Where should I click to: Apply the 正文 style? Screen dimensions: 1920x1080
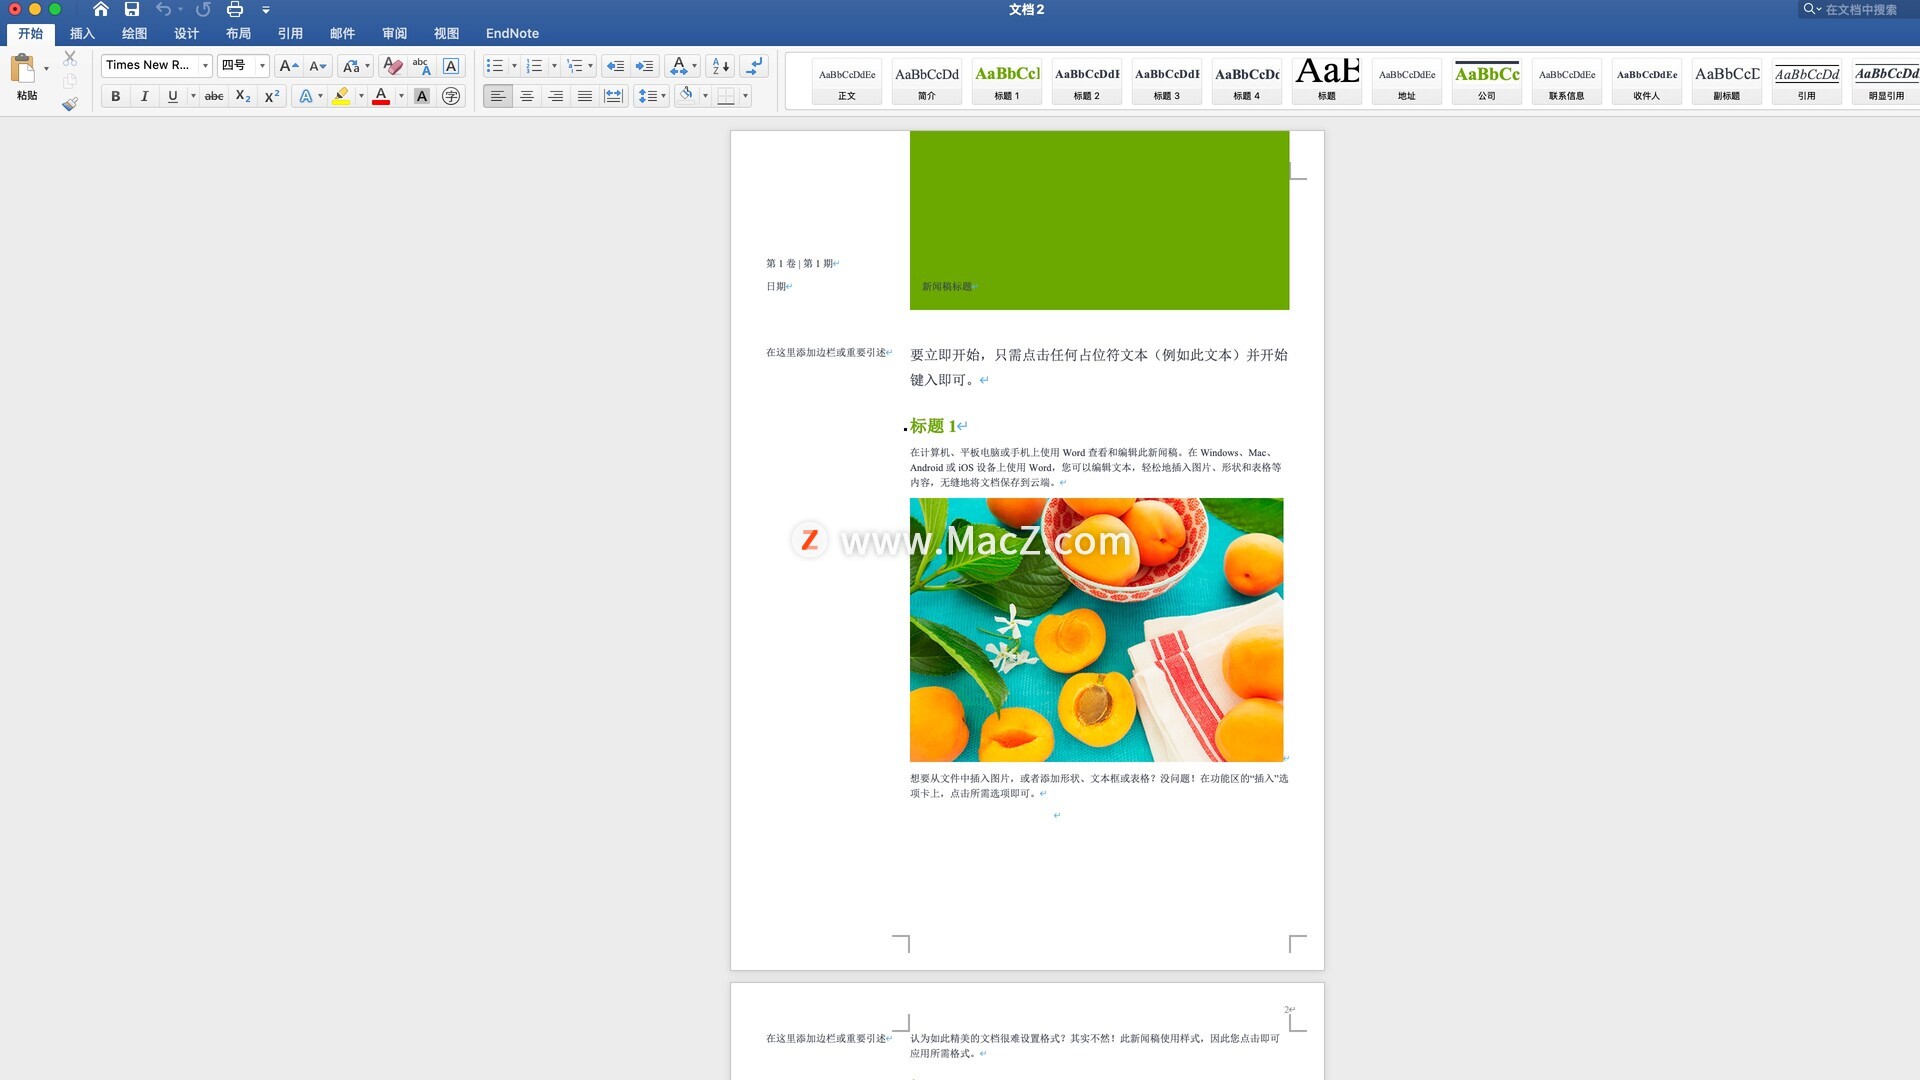tap(847, 81)
